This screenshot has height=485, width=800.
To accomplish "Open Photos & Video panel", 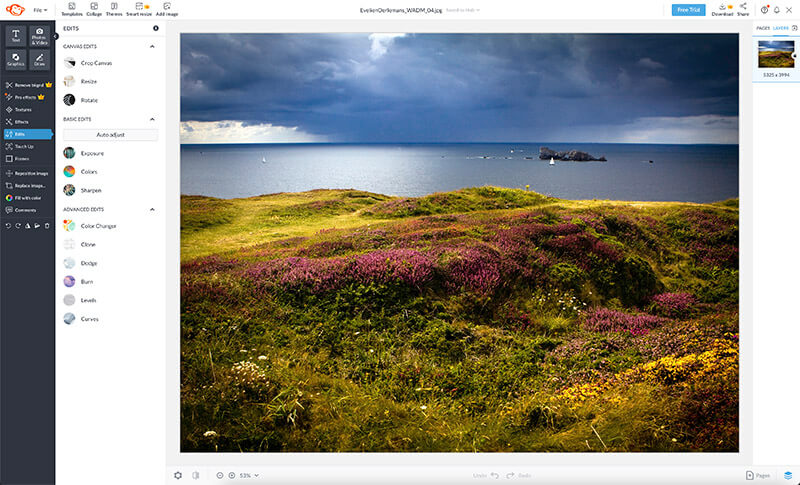I will [40, 35].
